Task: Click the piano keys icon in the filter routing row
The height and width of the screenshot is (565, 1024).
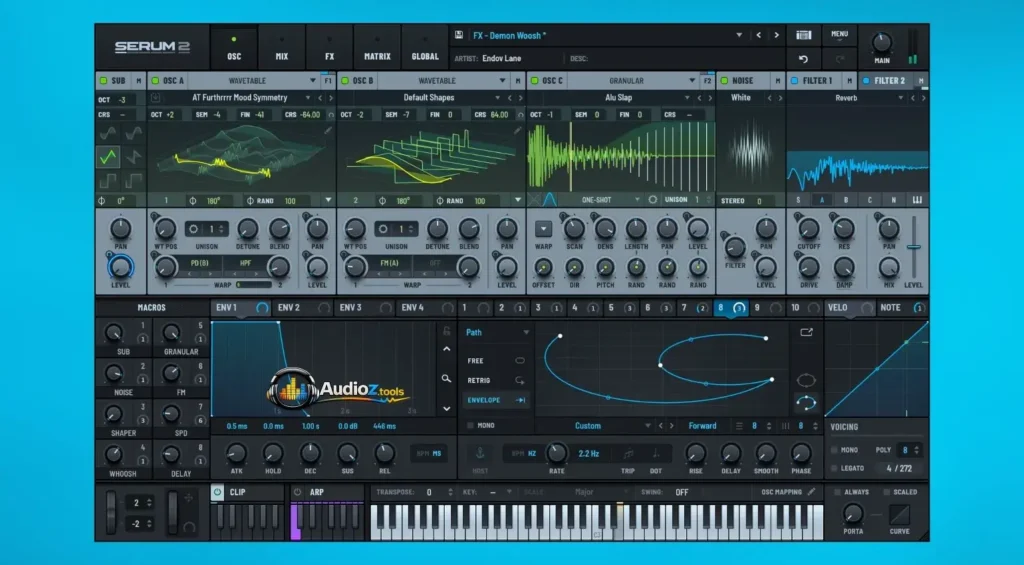Action: coord(917,200)
